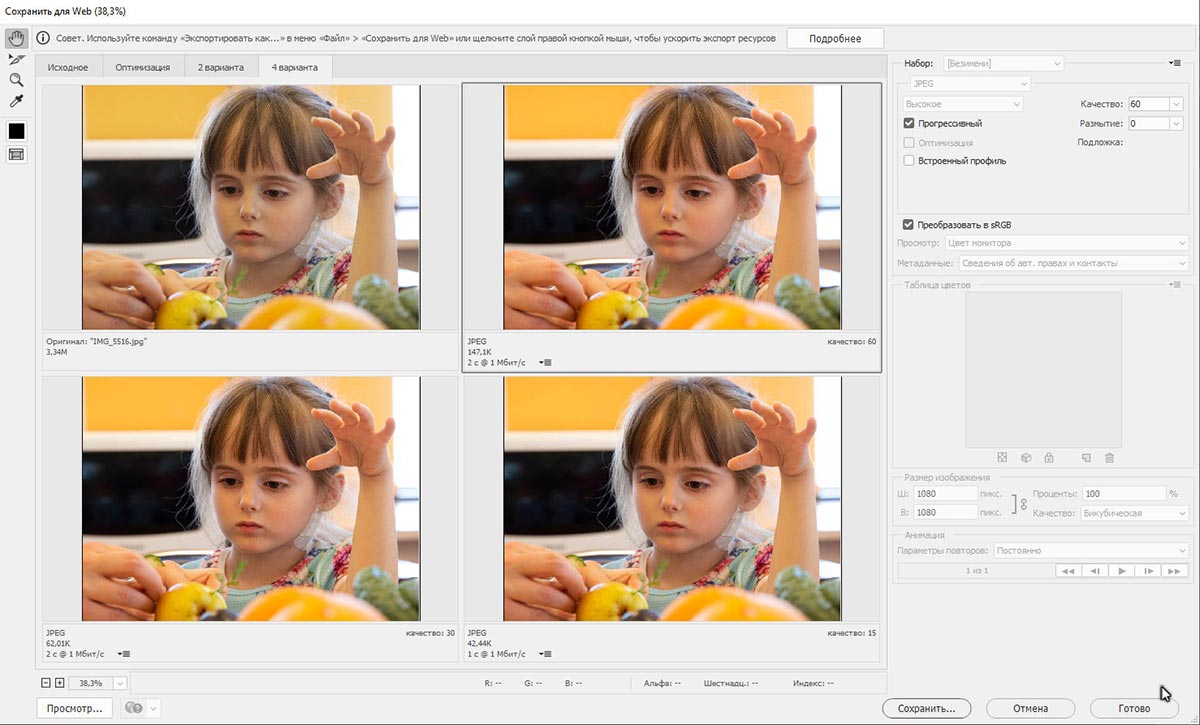Viewport: 1200px width, 725px height.
Task: Open the zoom level 38,3% dropdown
Action: [x=120, y=683]
